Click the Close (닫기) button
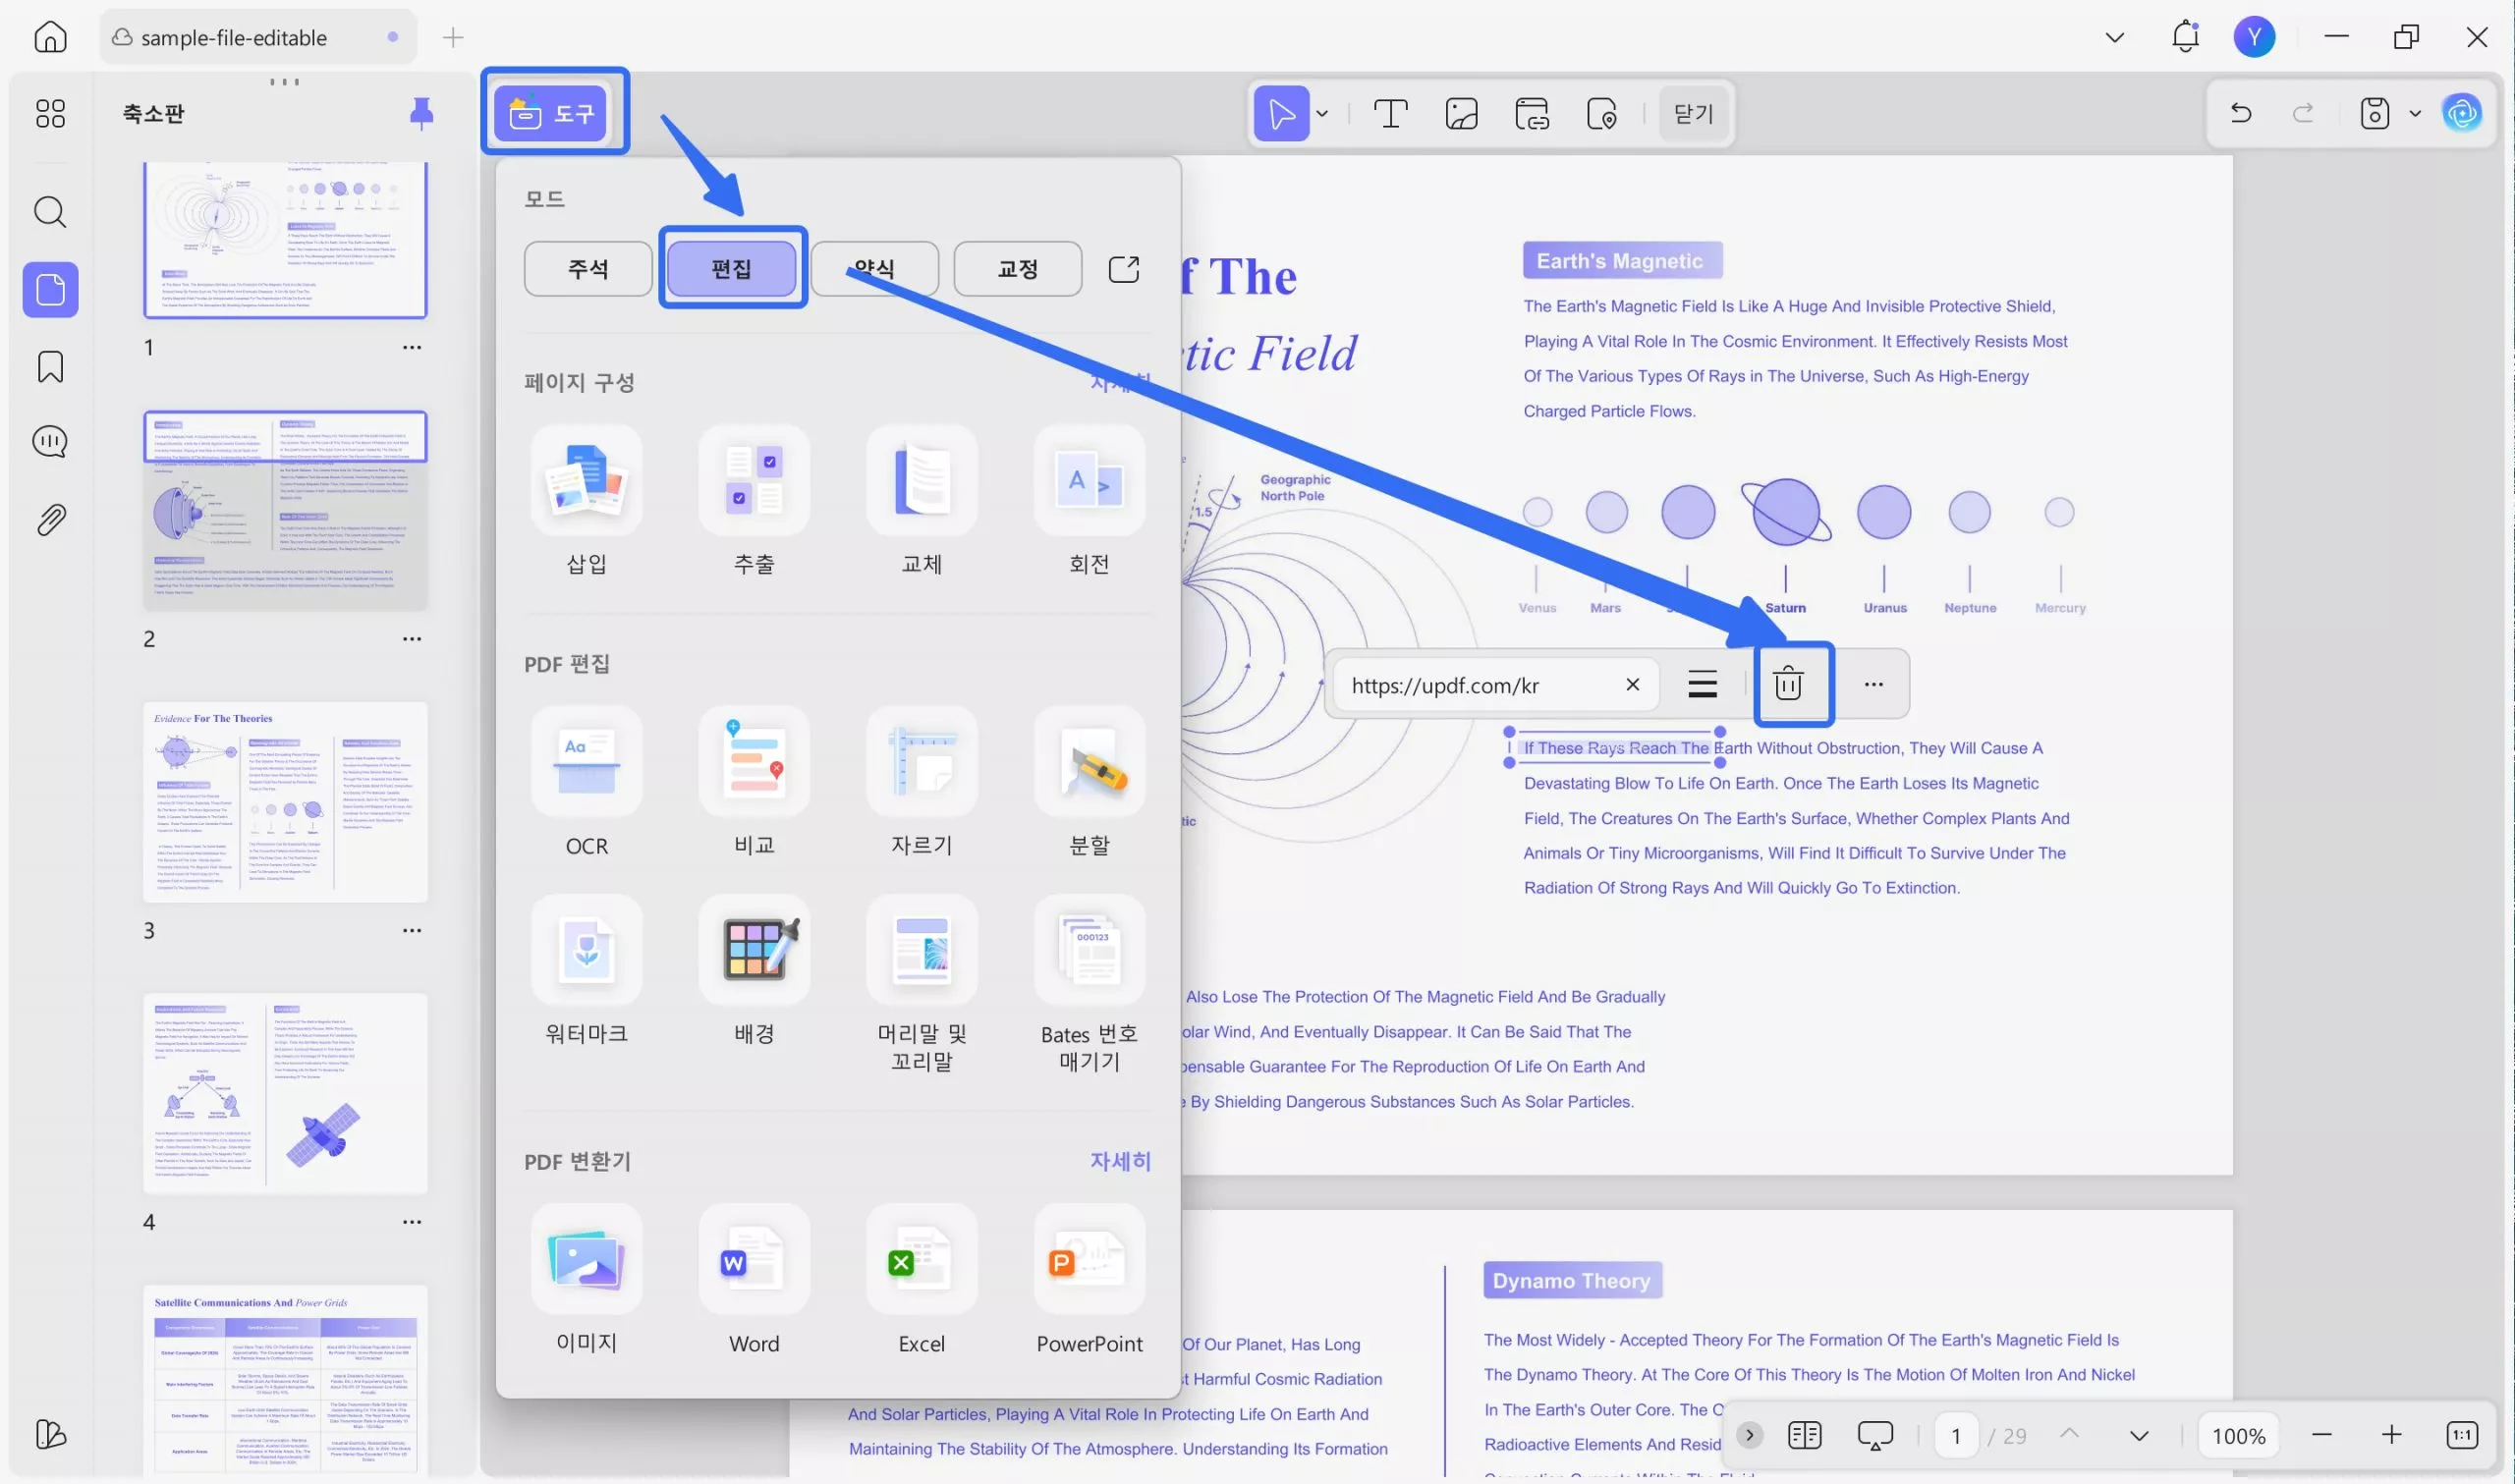Screen dimensions: 2515x1484 [1693, 114]
